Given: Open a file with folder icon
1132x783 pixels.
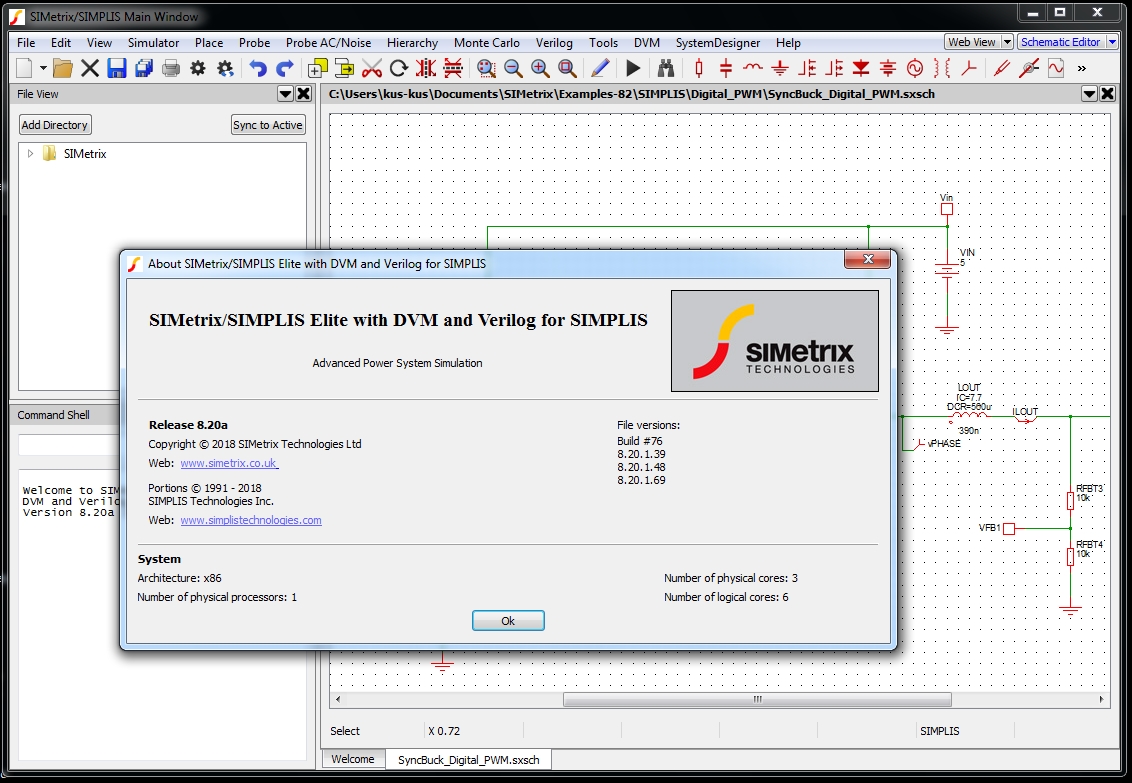Looking at the screenshot, I should pyautogui.click(x=63, y=69).
